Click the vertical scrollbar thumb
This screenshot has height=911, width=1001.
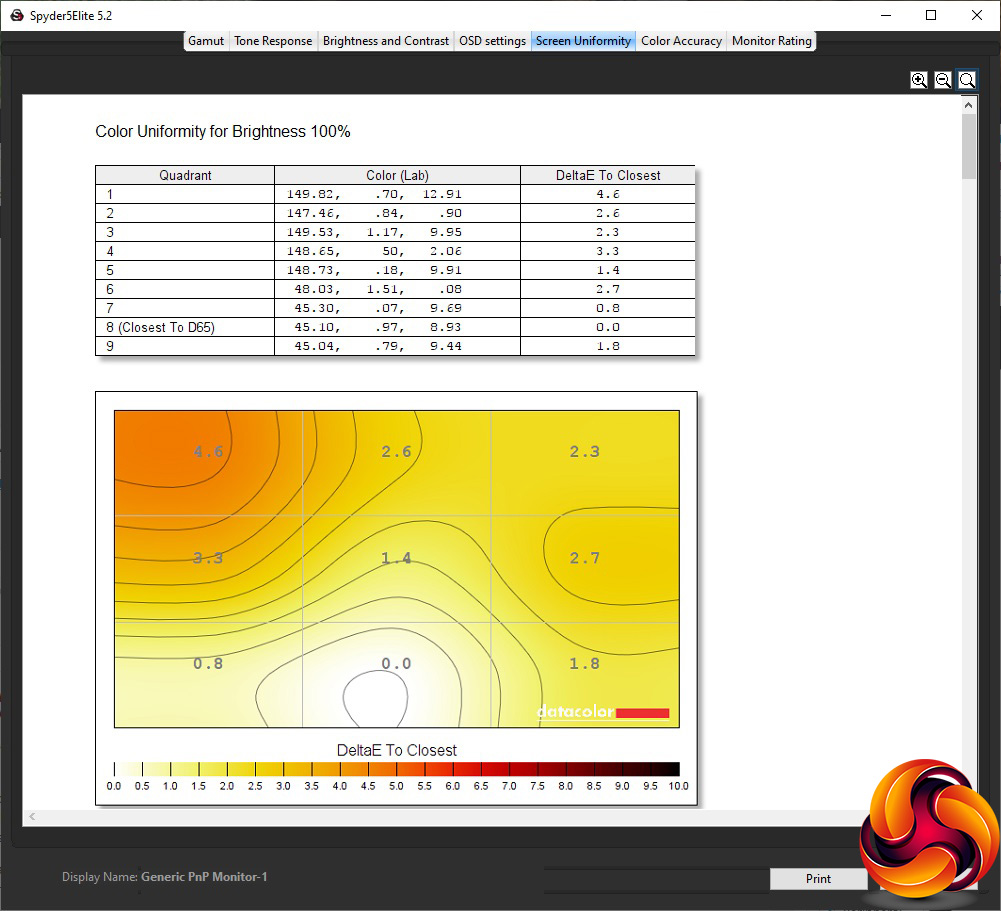[x=968, y=146]
